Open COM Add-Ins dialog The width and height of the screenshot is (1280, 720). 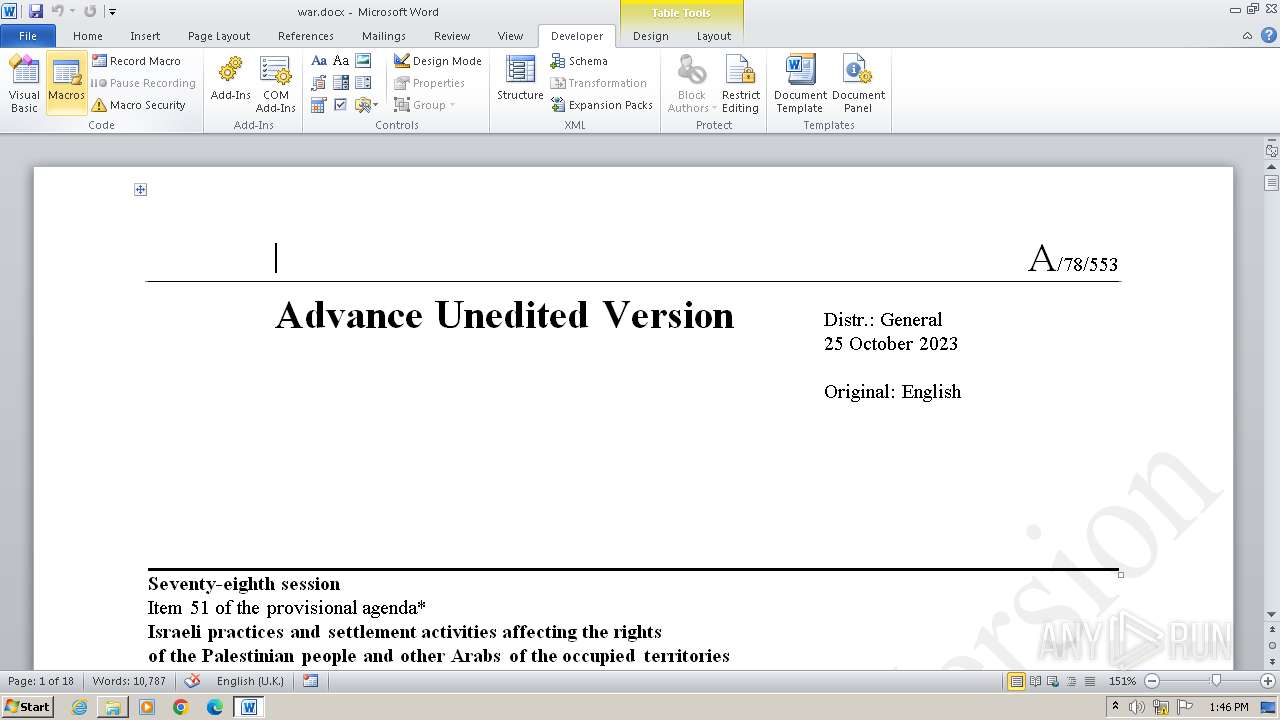point(275,84)
